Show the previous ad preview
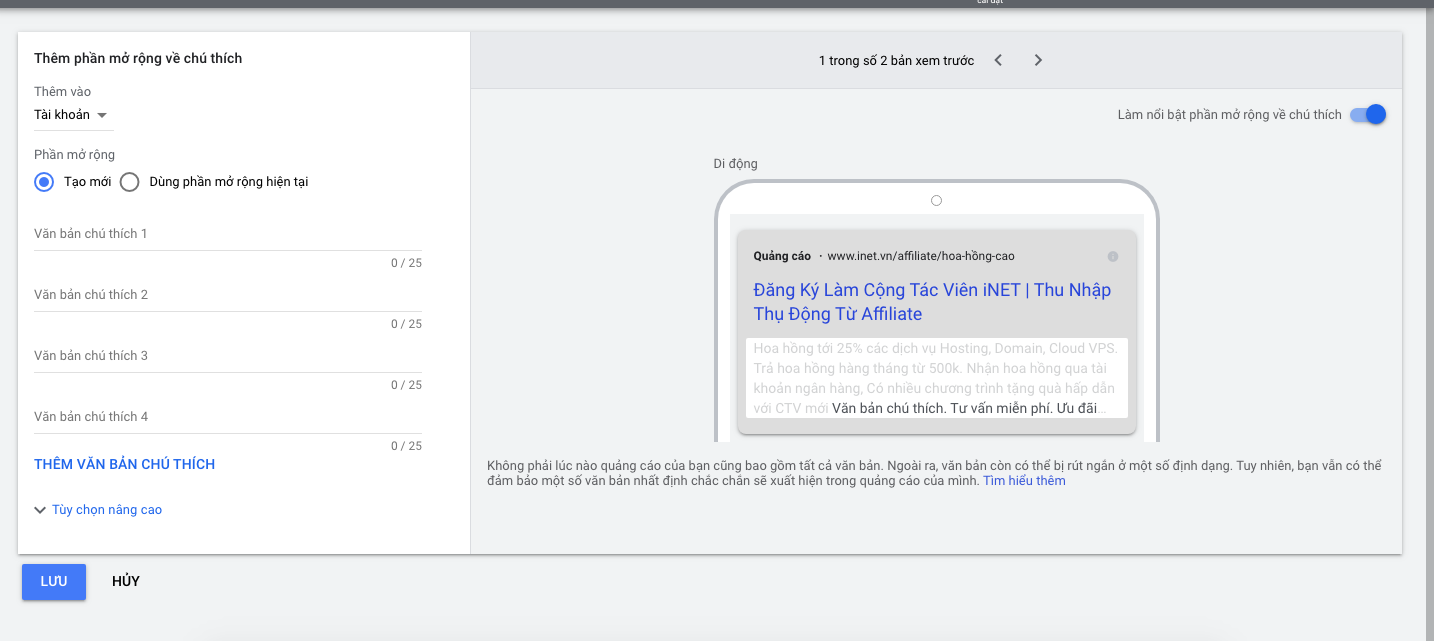The image size is (1434, 641). point(998,60)
